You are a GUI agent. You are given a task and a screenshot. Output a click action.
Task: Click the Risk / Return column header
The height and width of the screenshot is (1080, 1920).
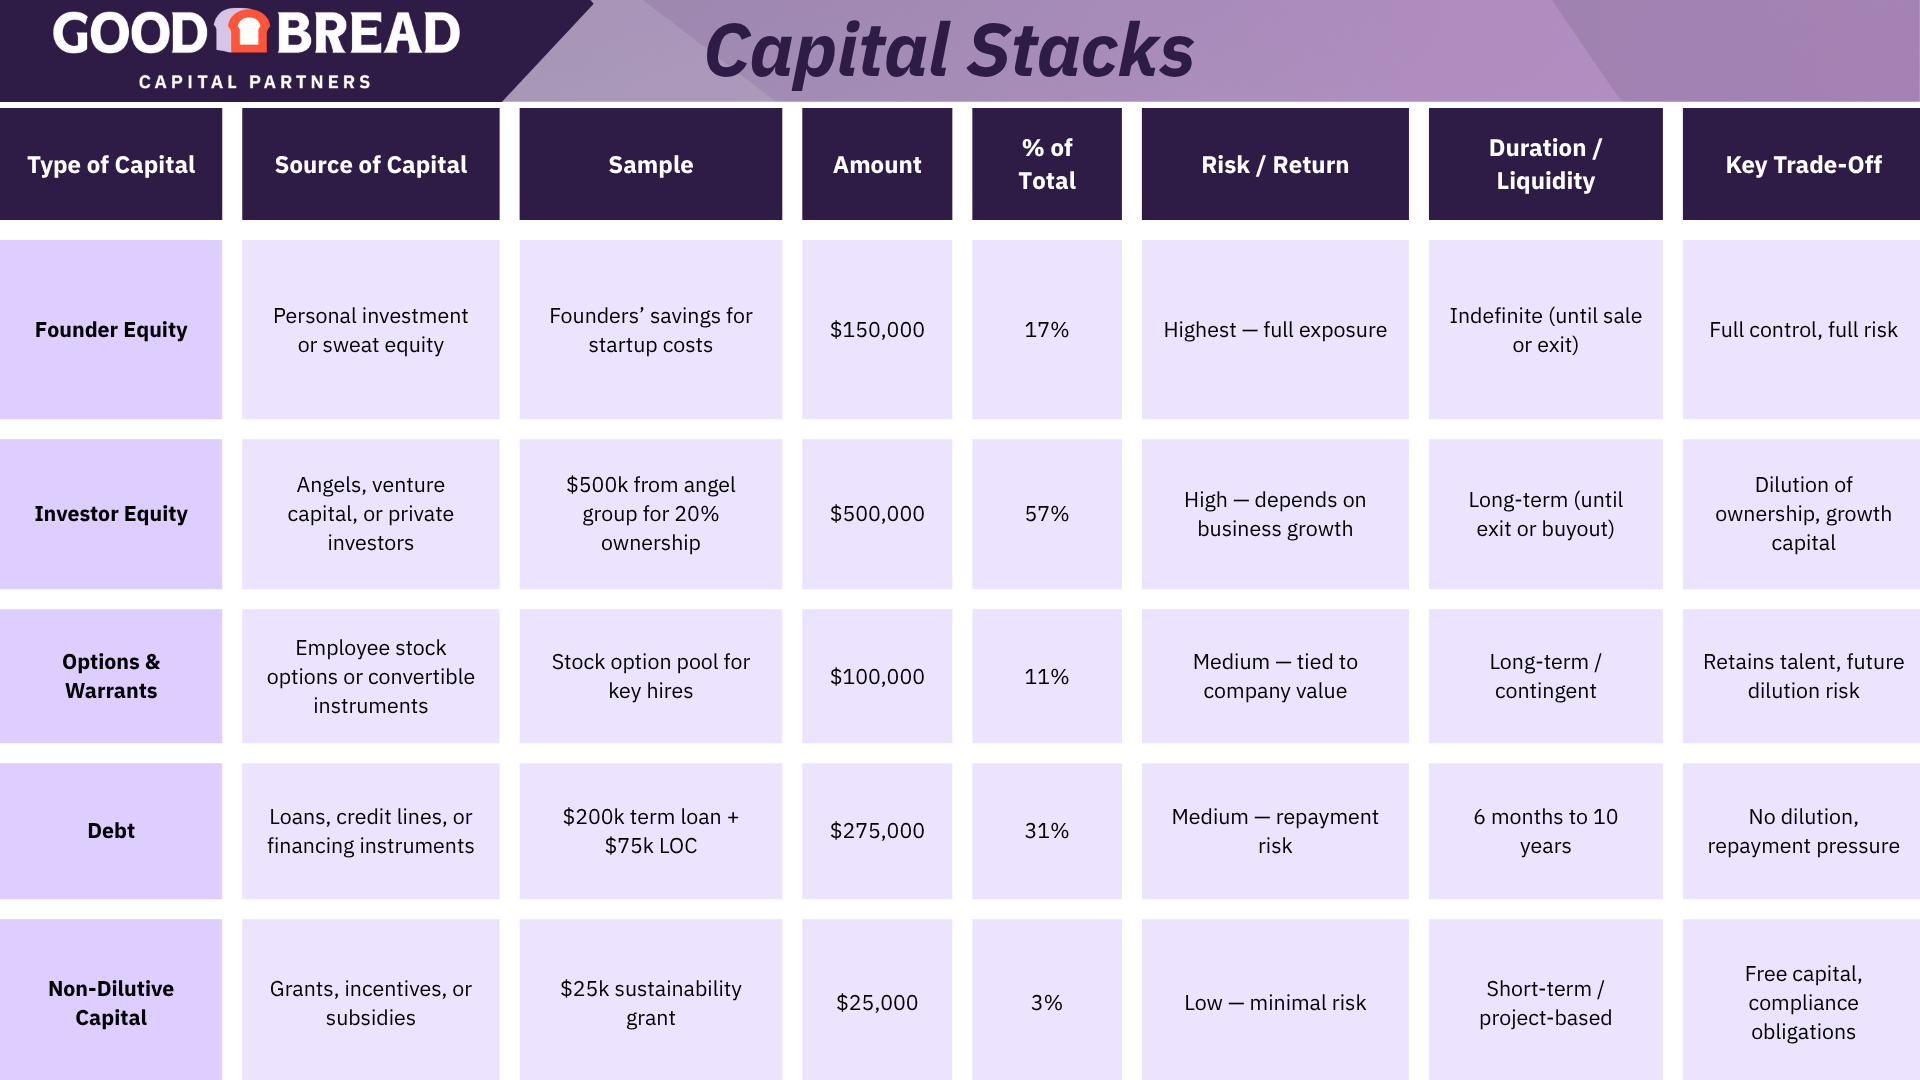(x=1274, y=165)
